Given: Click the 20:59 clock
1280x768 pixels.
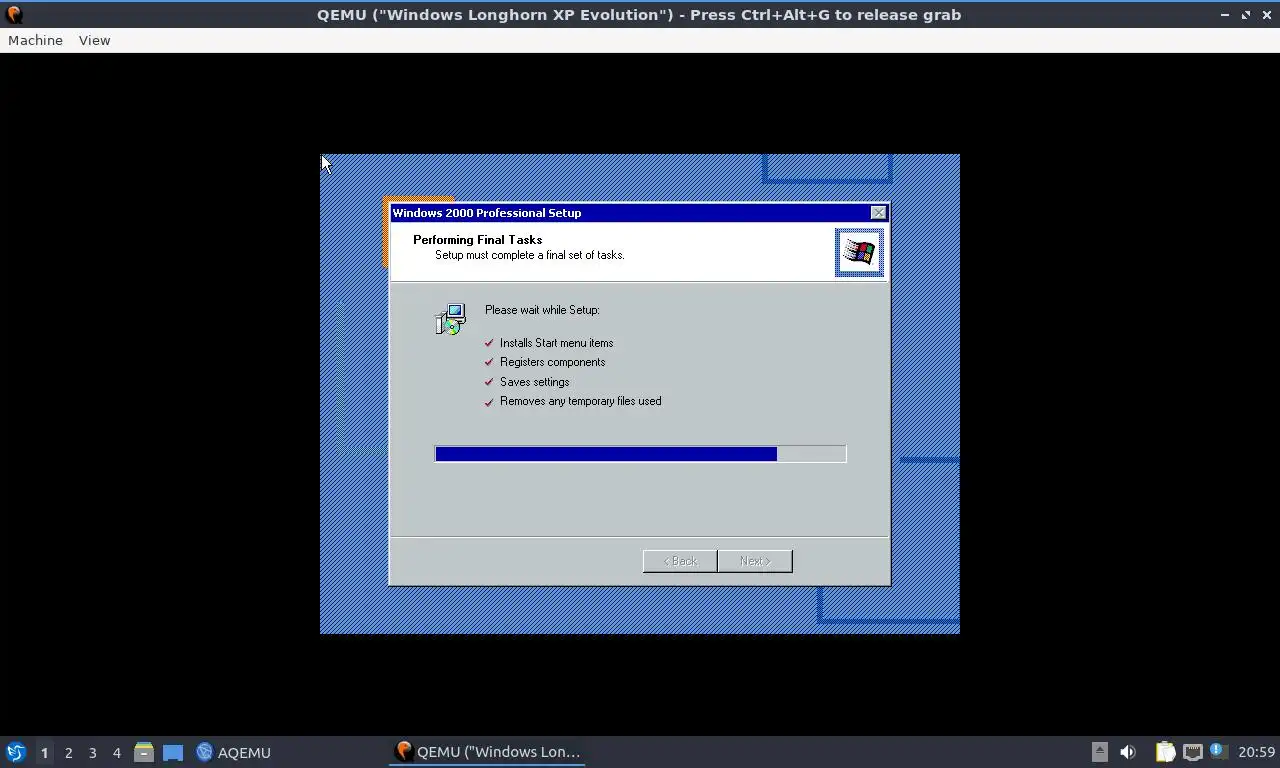Looking at the screenshot, I should click(x=1256, y=752).
